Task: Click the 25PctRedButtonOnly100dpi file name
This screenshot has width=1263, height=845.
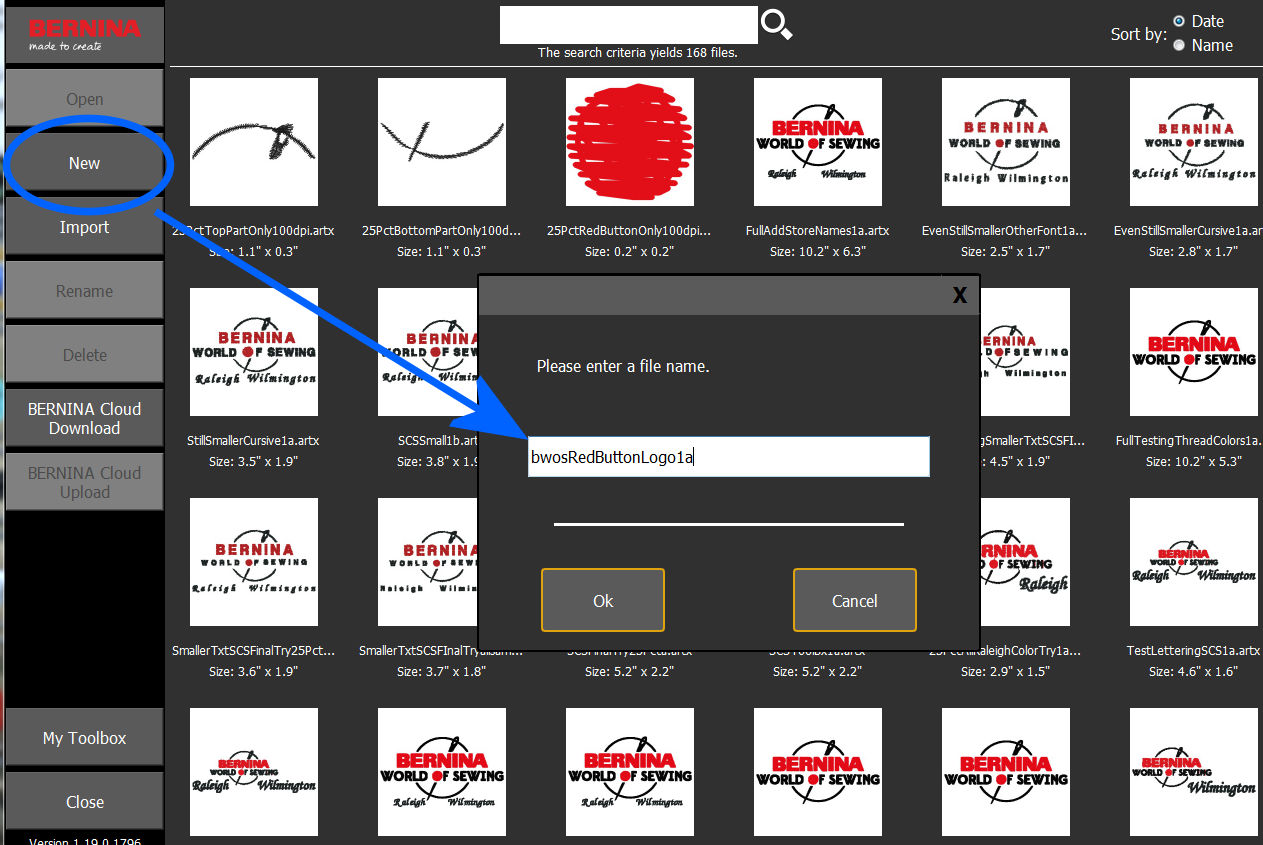Action: click(630, 230)
